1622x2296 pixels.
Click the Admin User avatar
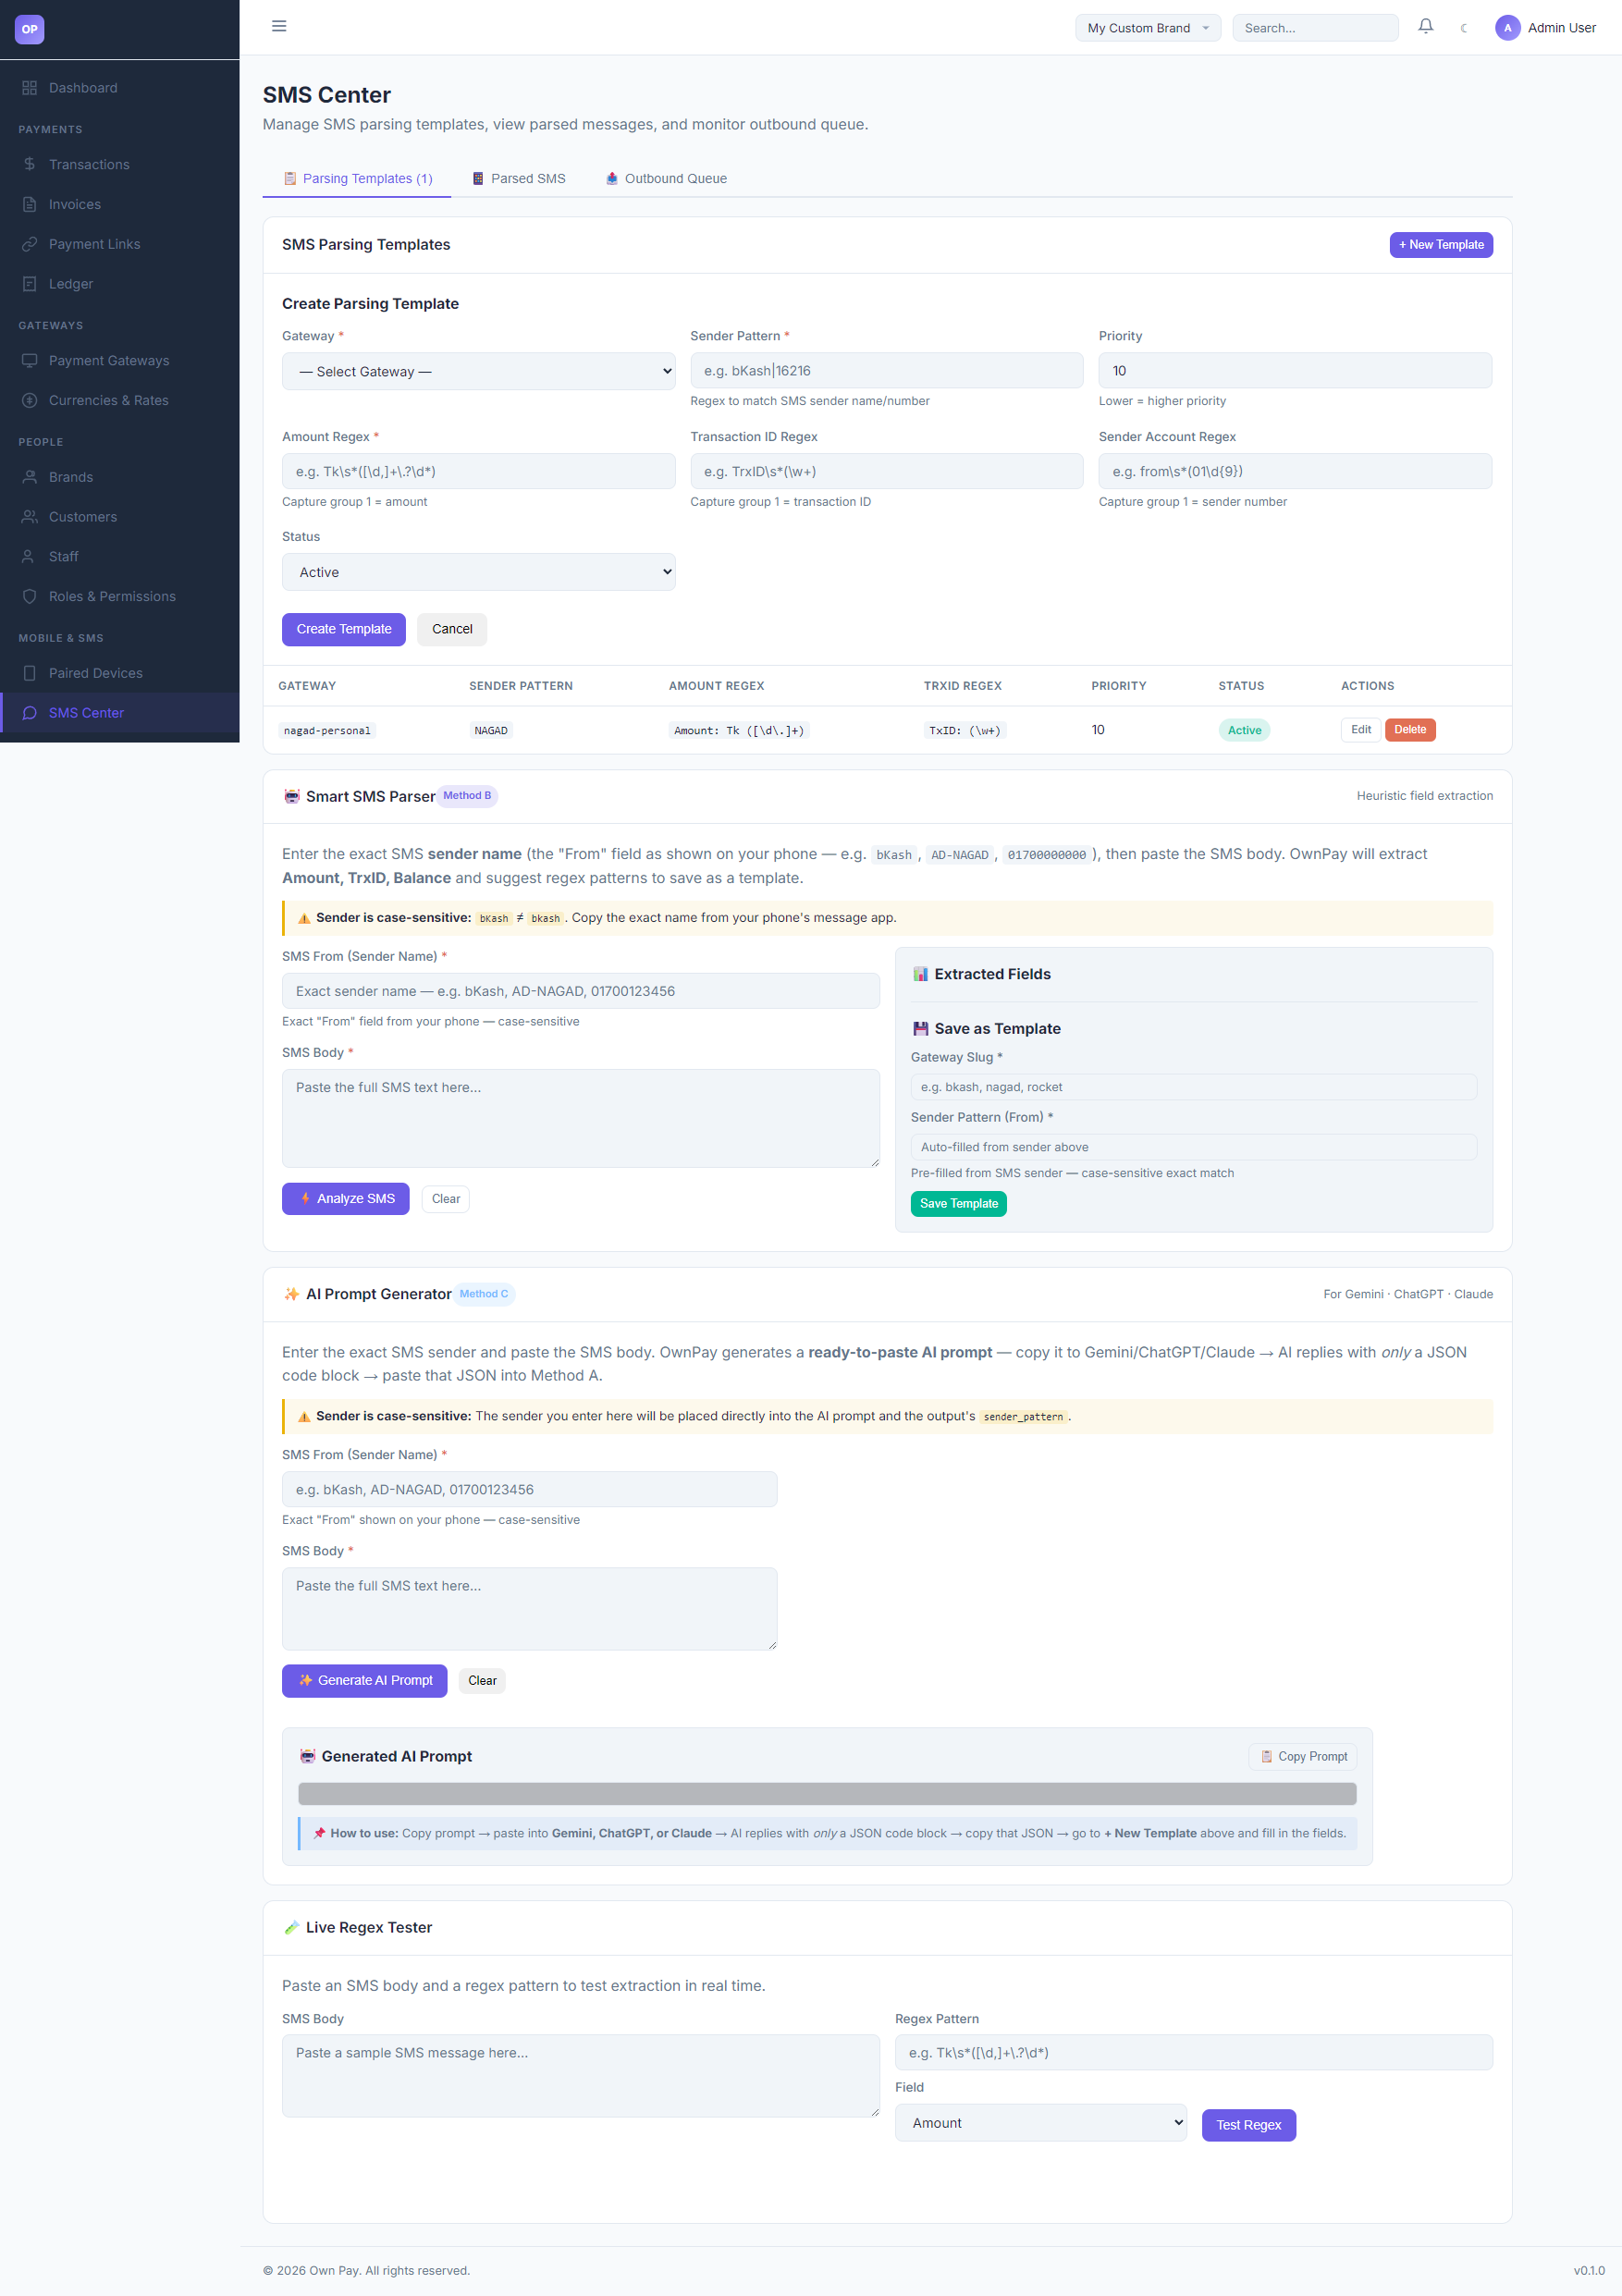1507,28
